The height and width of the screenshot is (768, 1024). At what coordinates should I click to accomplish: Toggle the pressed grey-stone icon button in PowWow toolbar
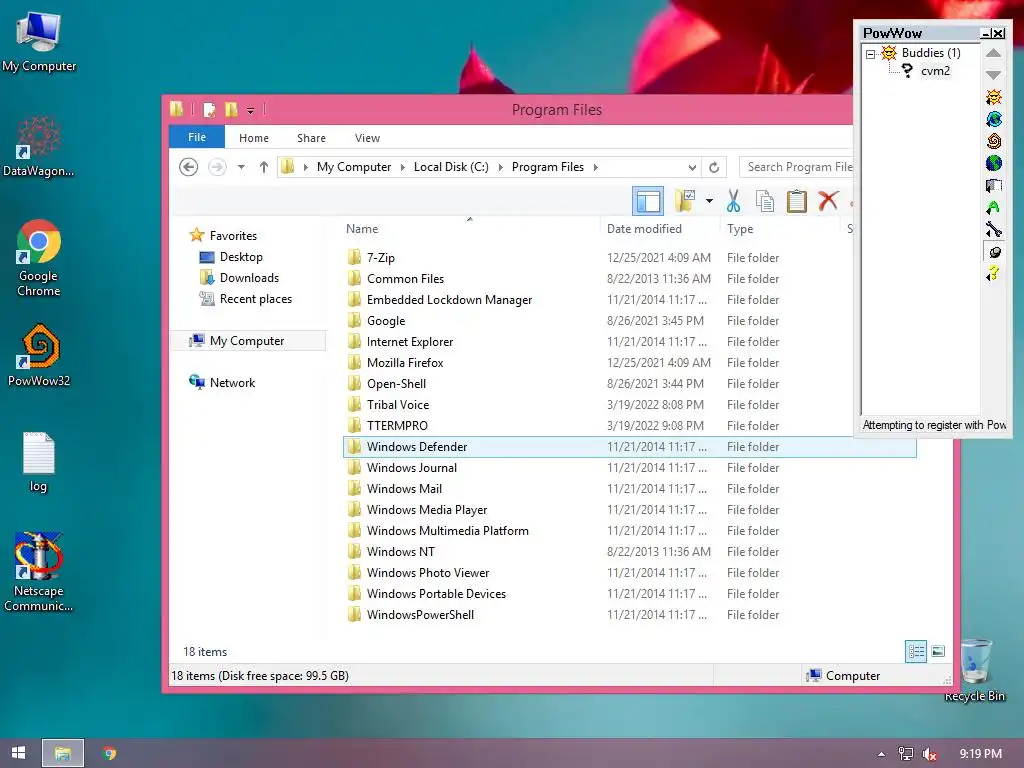[x=994, y=252]
